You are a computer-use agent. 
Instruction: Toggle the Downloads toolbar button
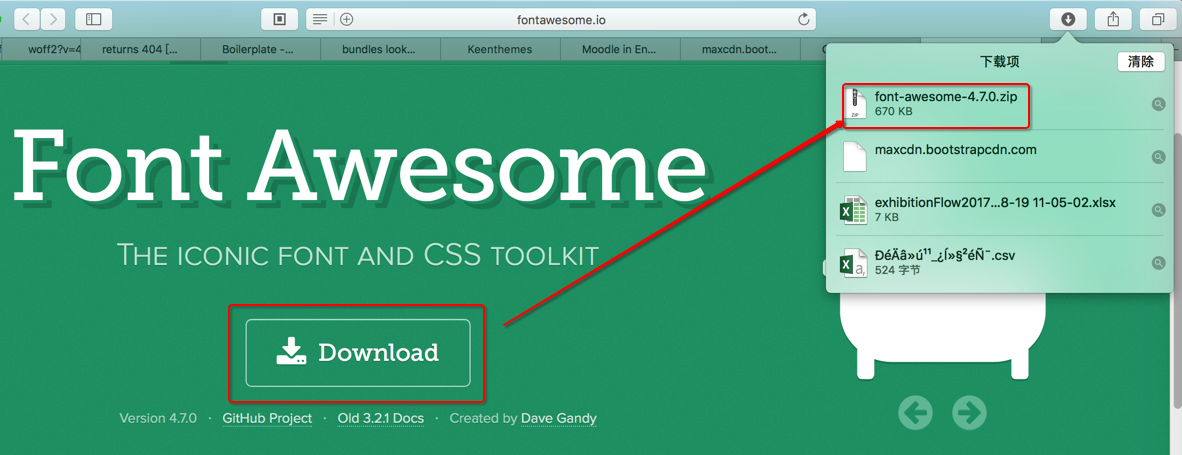point(1068,19)
